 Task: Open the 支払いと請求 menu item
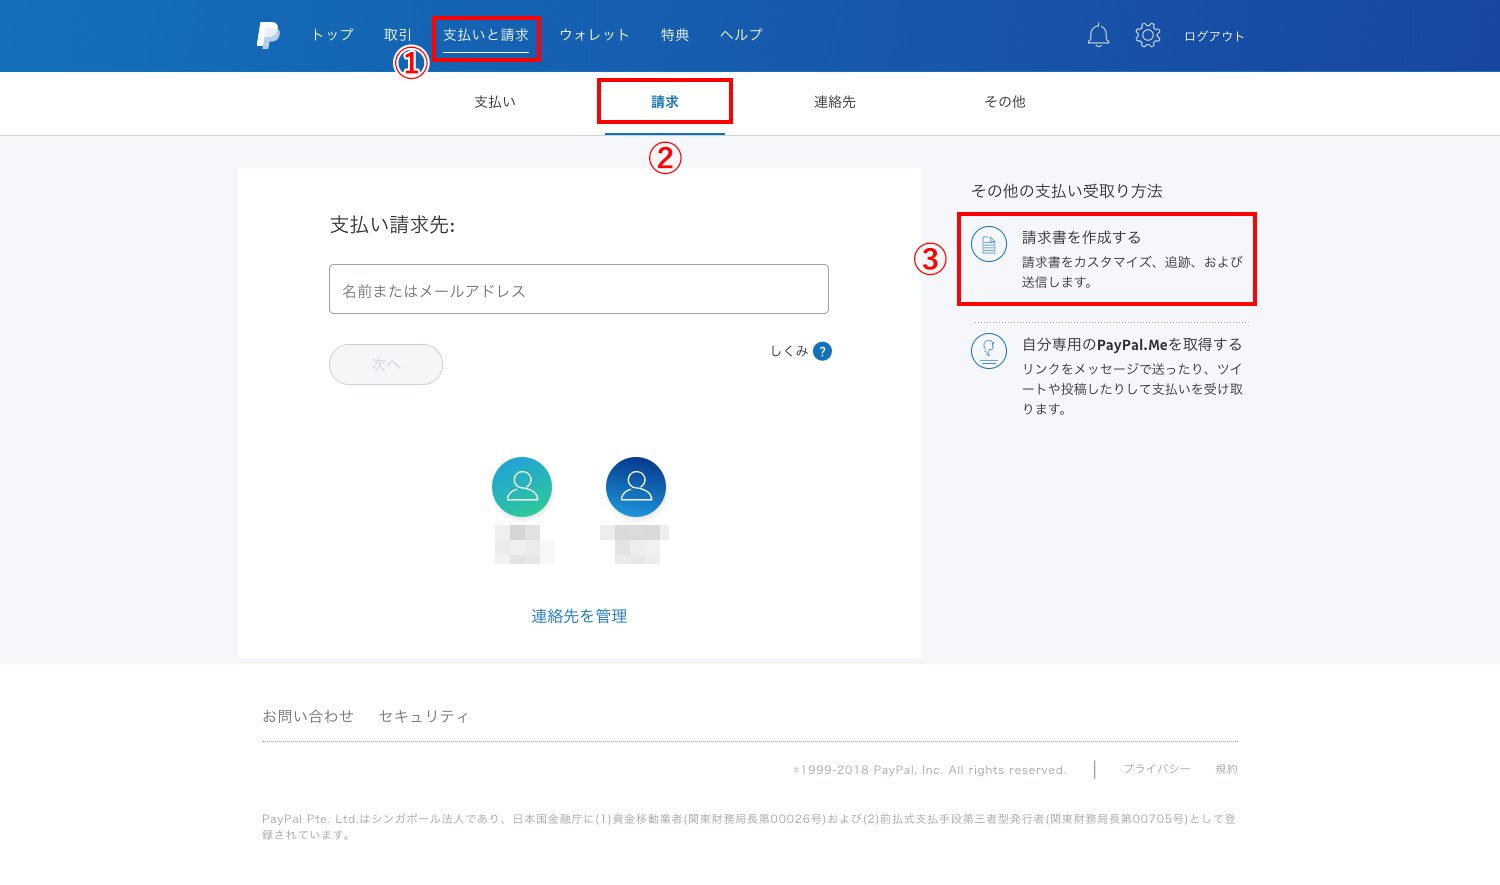[x=486, y=35]
